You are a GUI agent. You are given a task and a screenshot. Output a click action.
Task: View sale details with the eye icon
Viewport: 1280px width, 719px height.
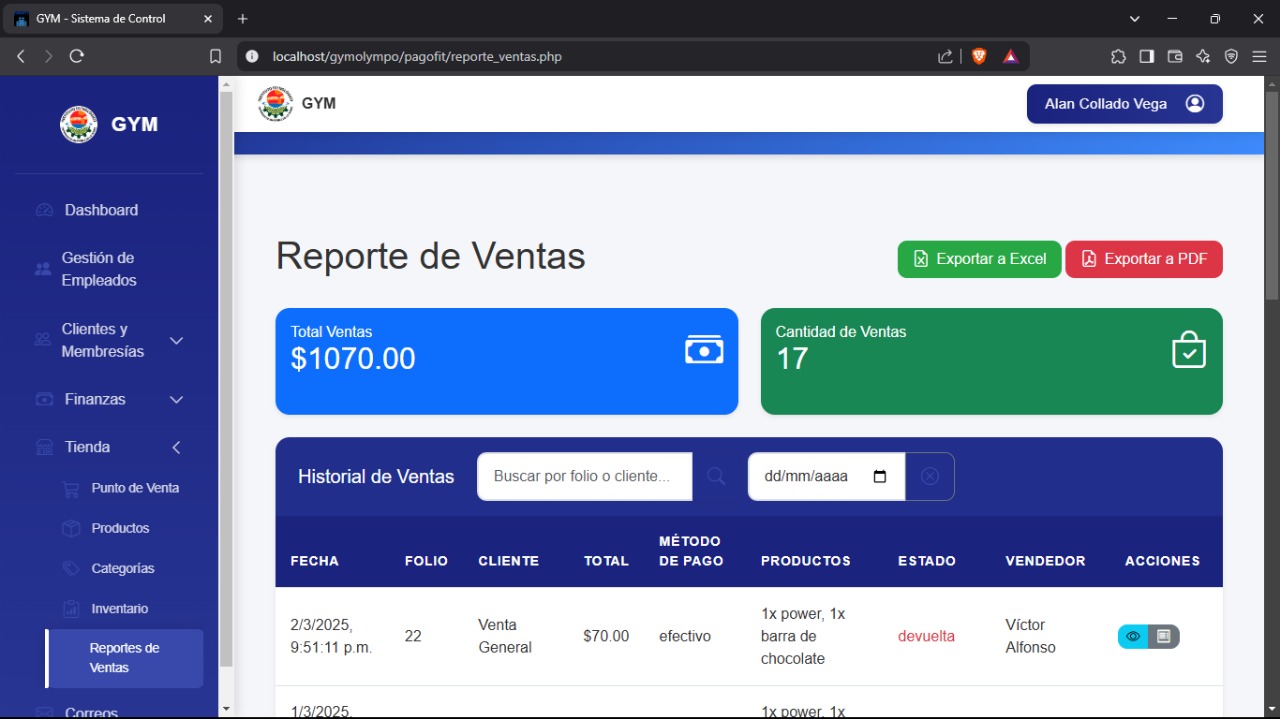[1133, 636]
